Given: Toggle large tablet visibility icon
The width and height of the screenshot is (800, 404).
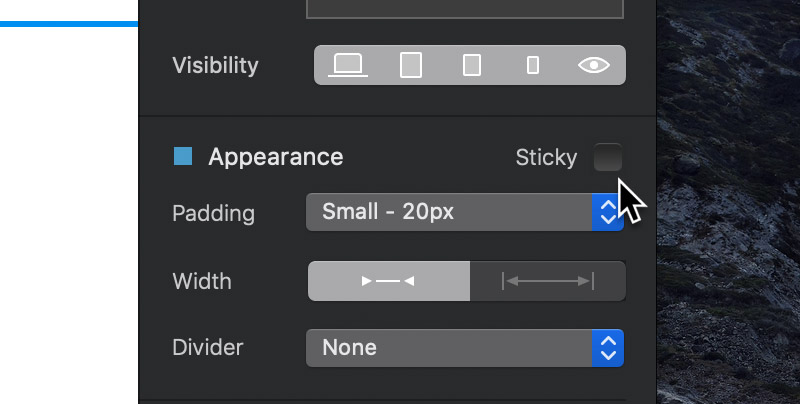Looking at the screenshot, I should (x=411, y=65).
